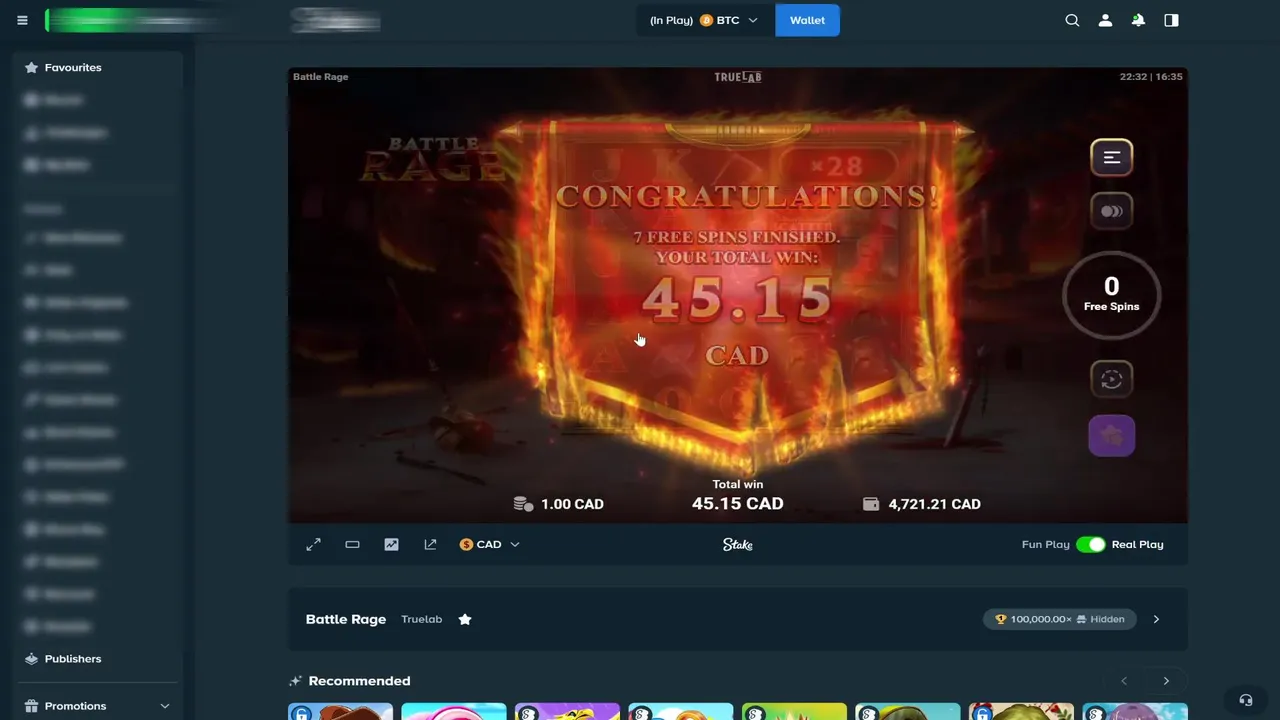Click the TRUELAB logo in game header
This screenshot has width=1280, height=720.
pos(738,77)
